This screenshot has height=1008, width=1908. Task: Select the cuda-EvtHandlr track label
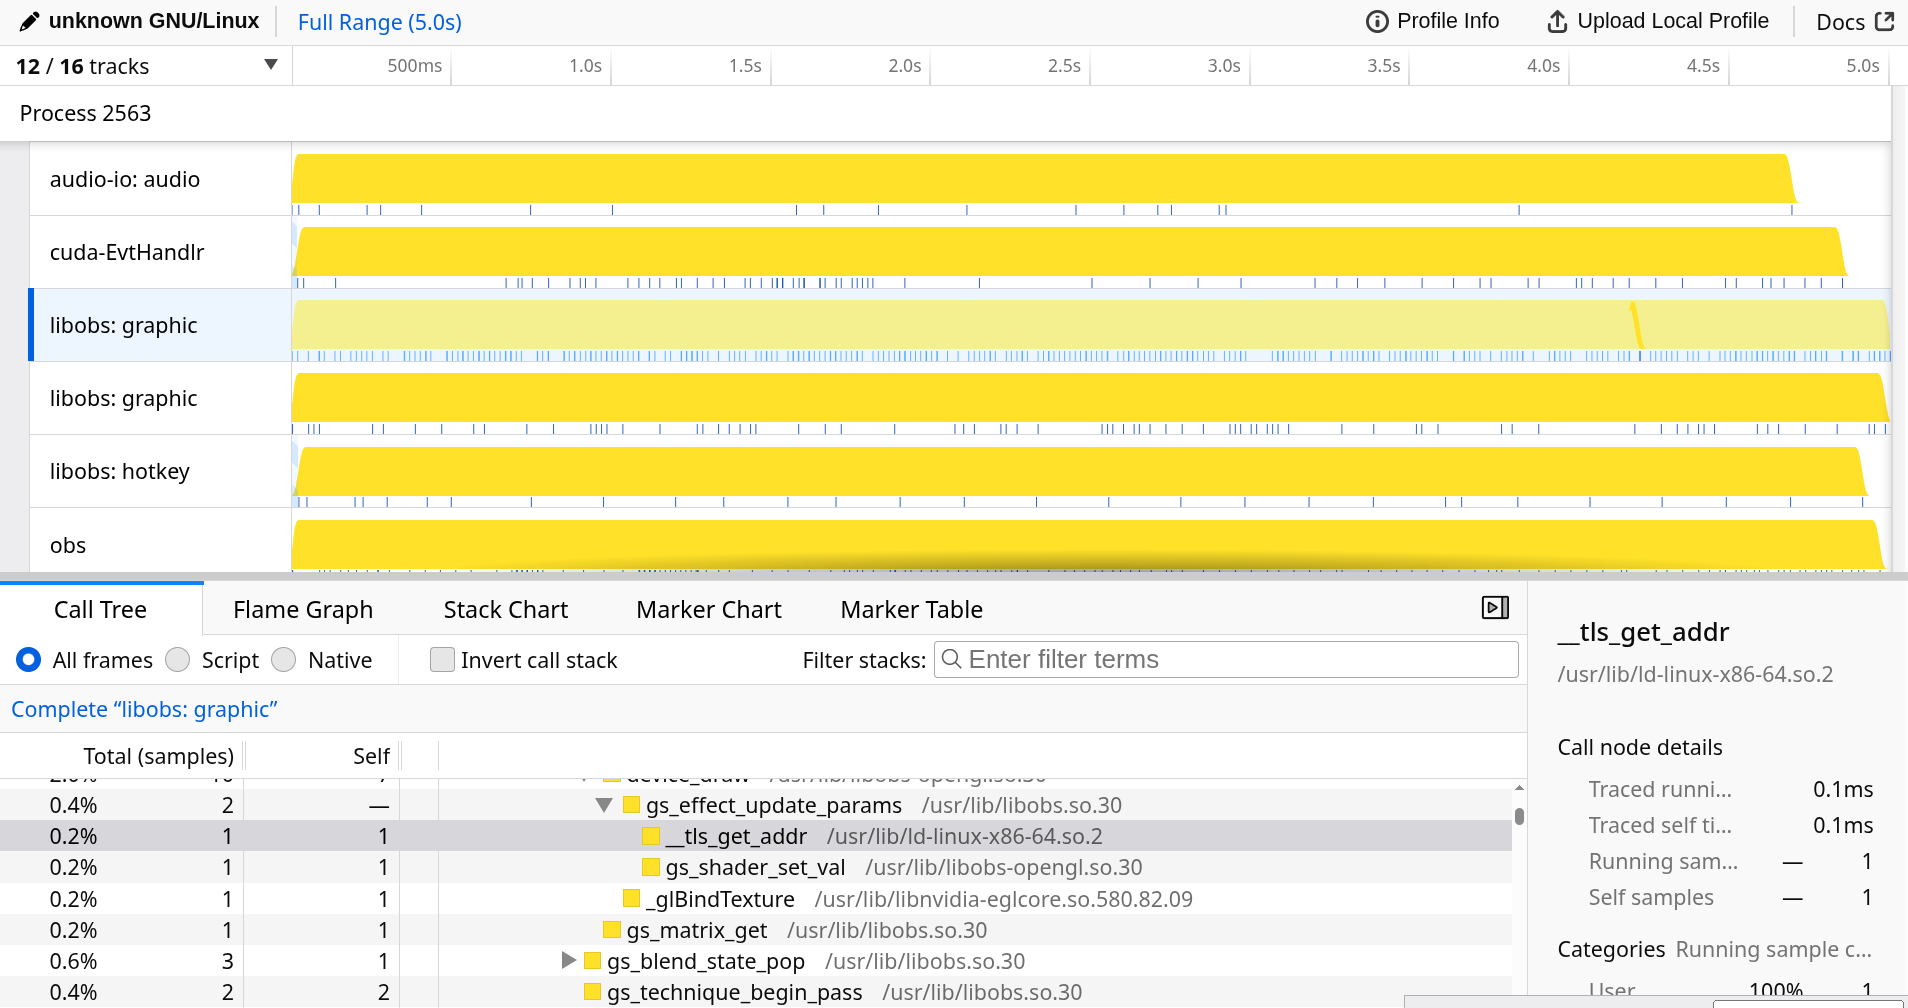click(x=127, y=252)
